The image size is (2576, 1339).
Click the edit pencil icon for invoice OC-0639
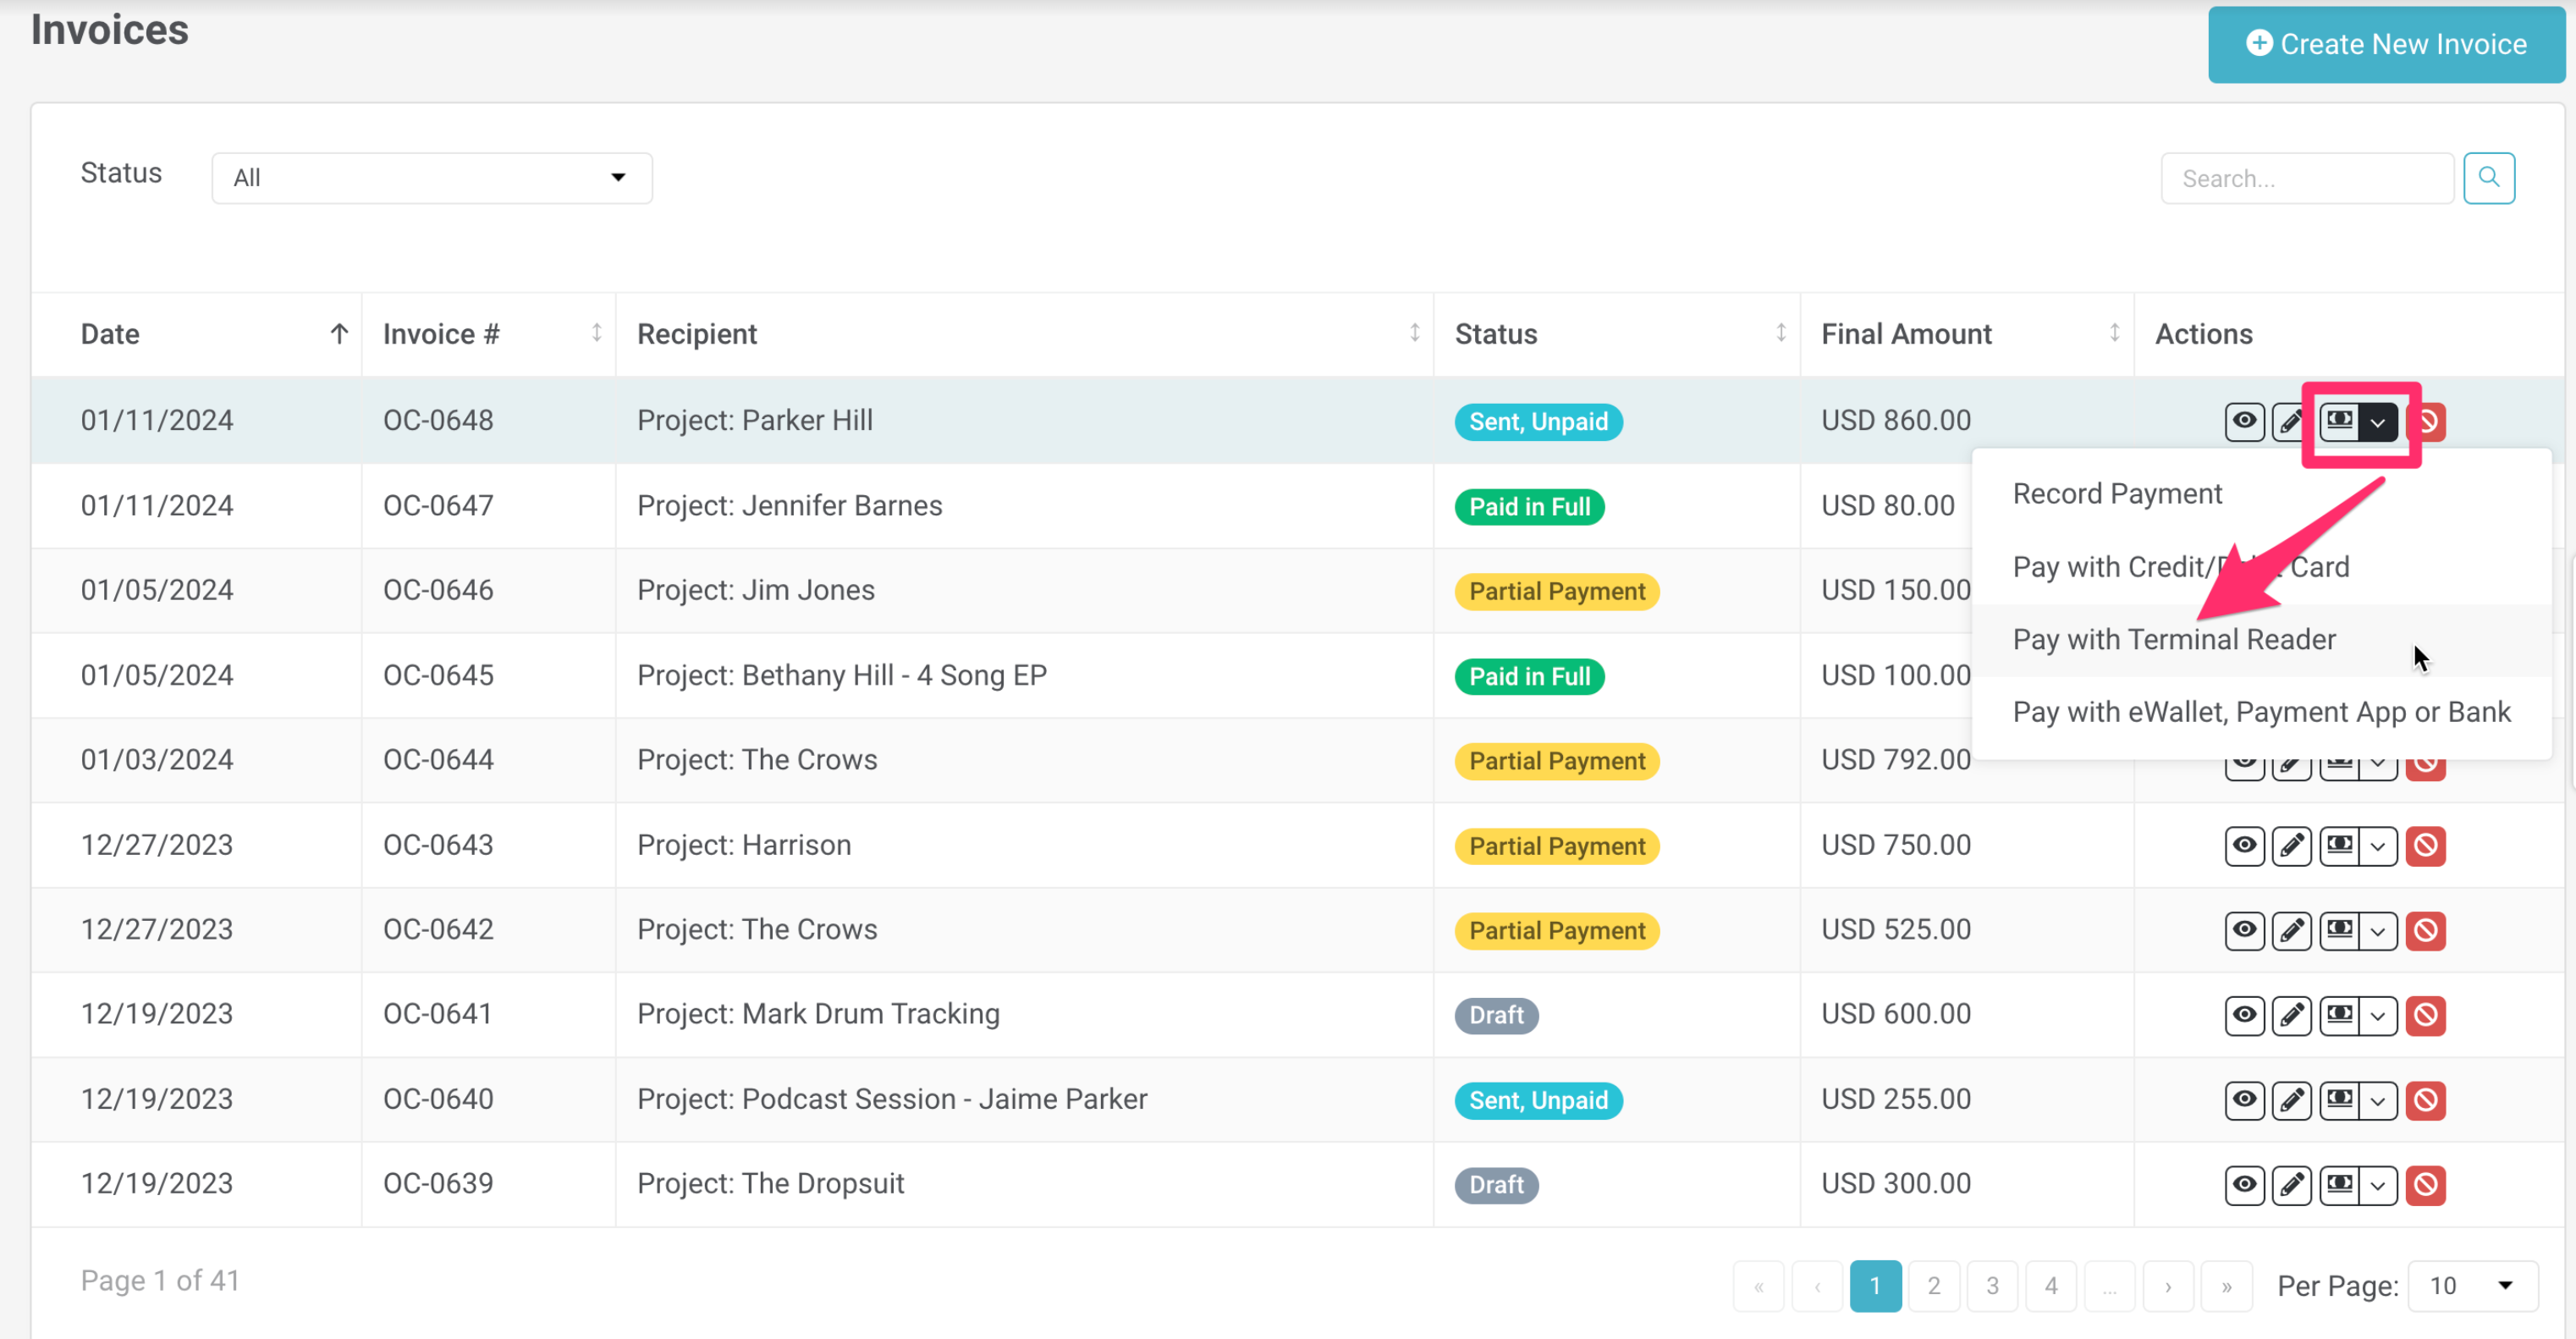click(2291, 1185)
